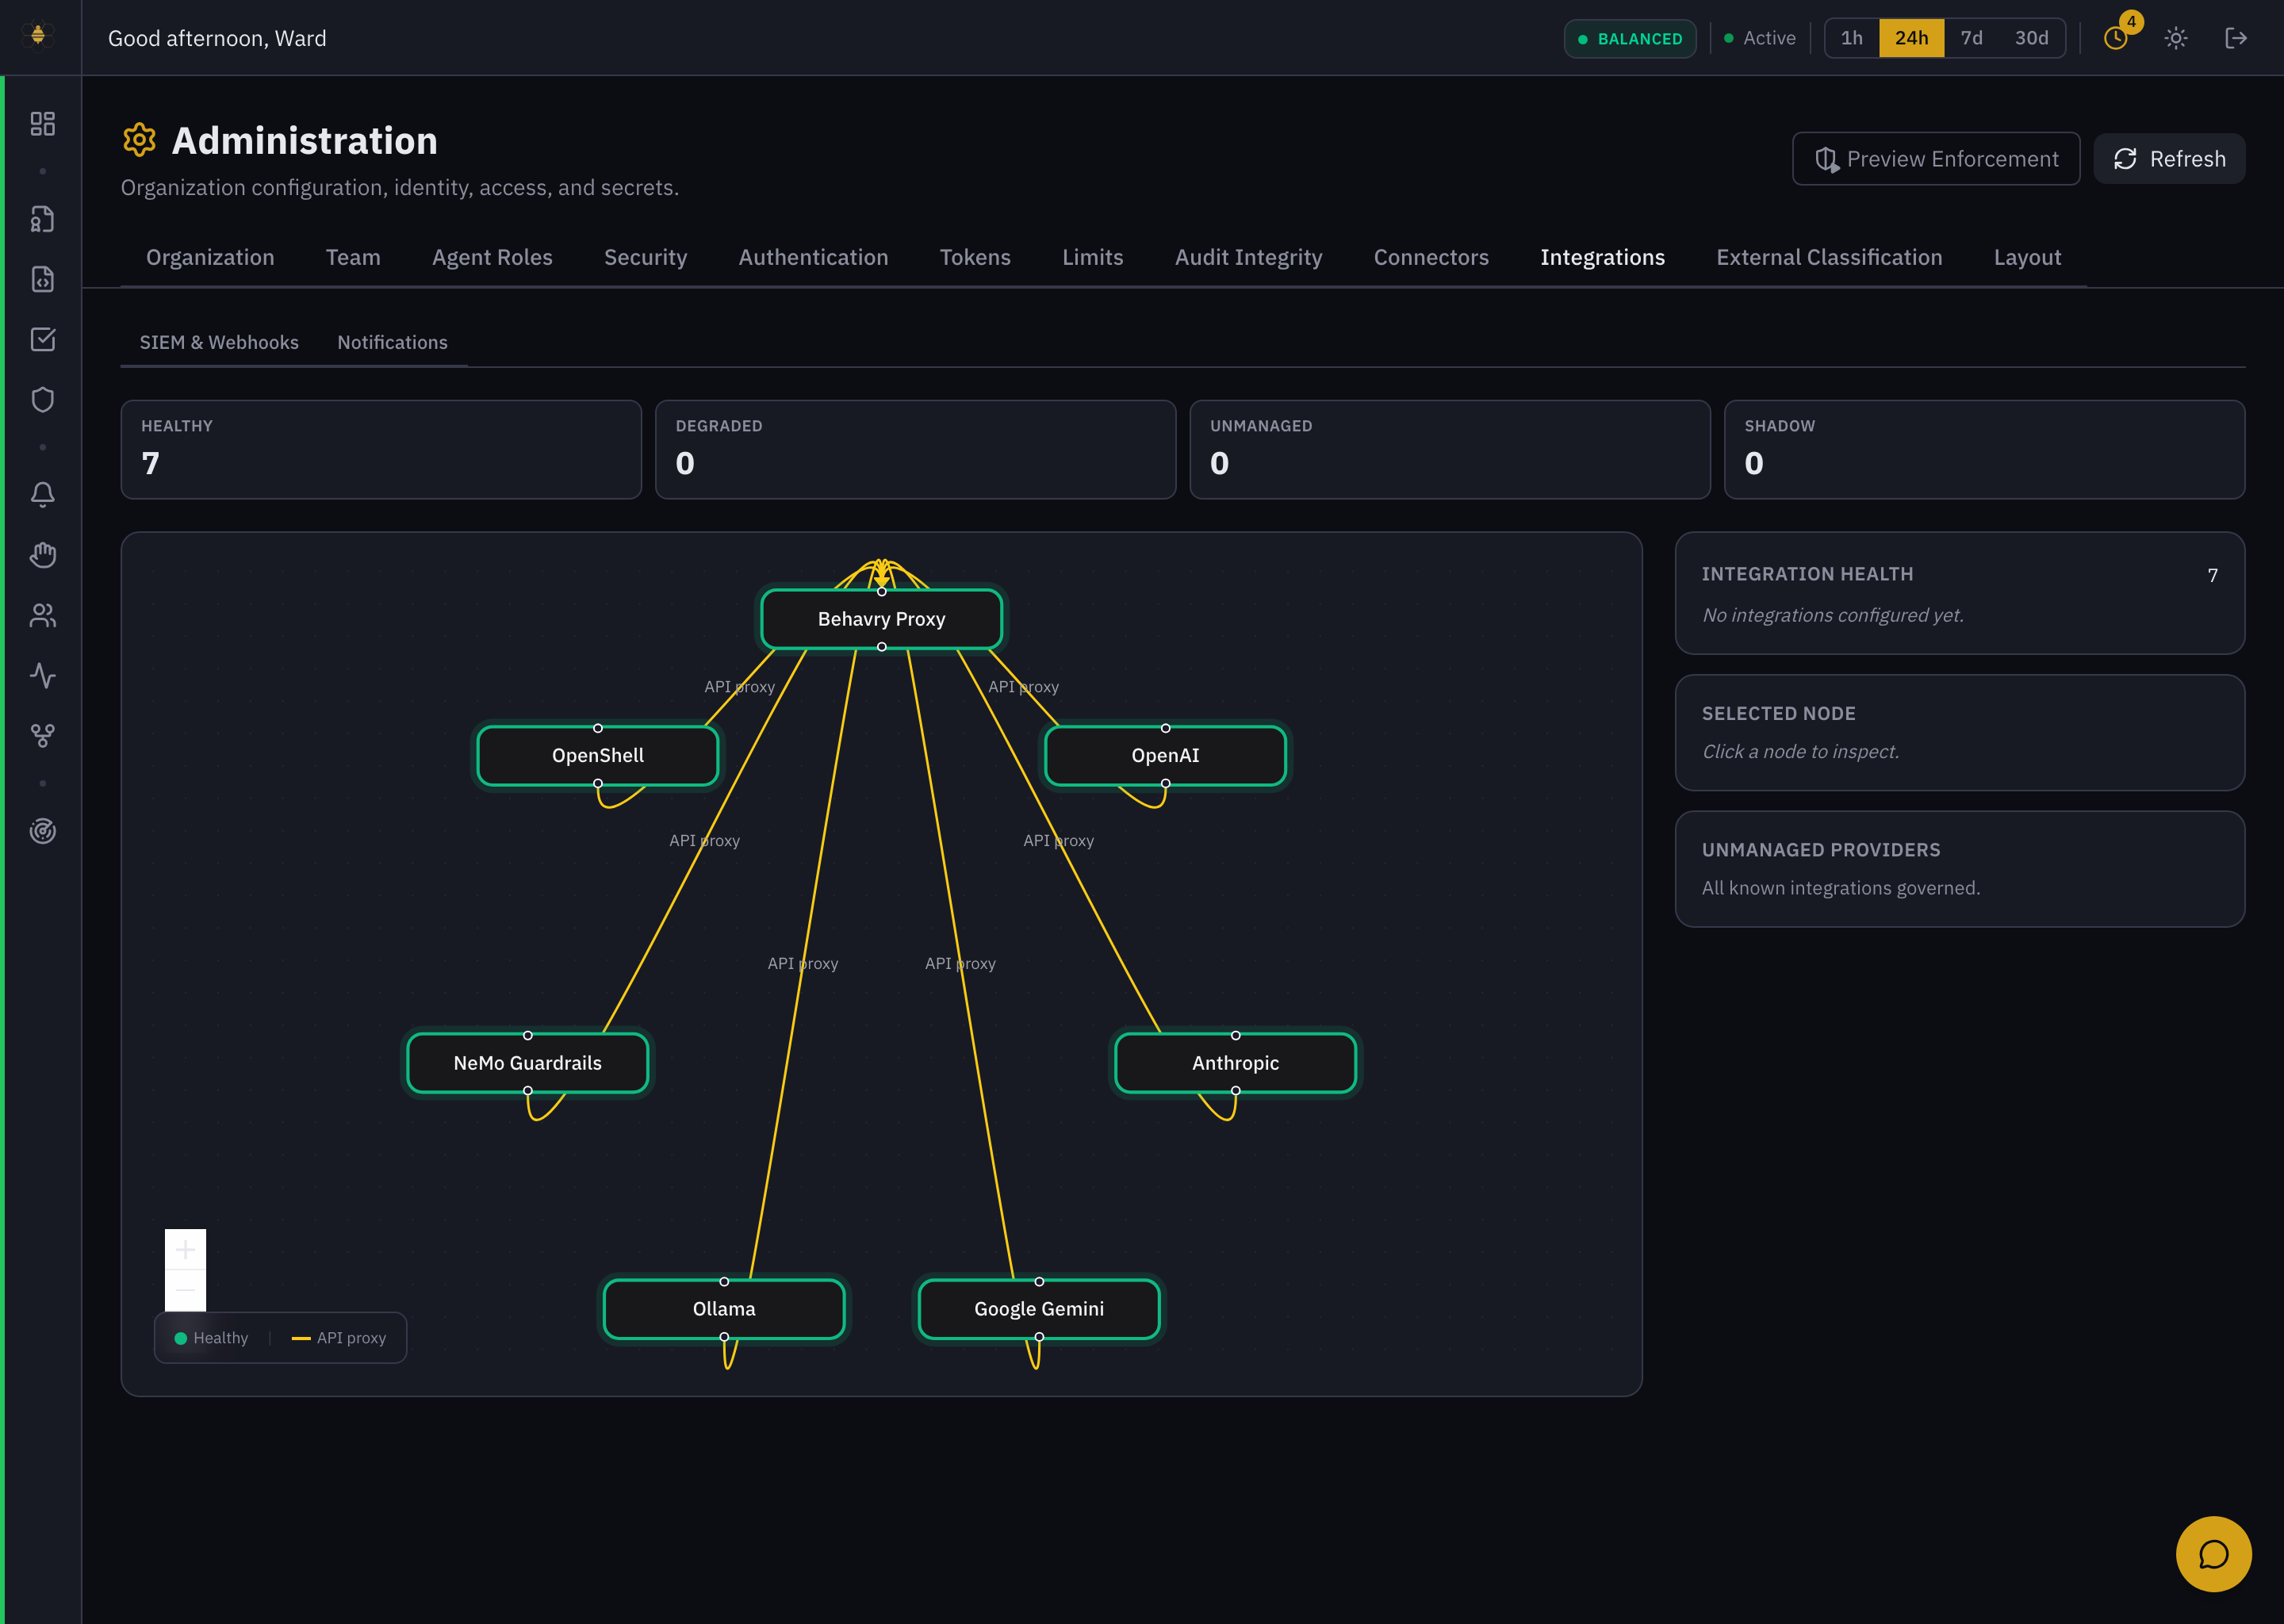Open the hand stop icon in sidebar

pyautogui.click(x=42, y=555)
